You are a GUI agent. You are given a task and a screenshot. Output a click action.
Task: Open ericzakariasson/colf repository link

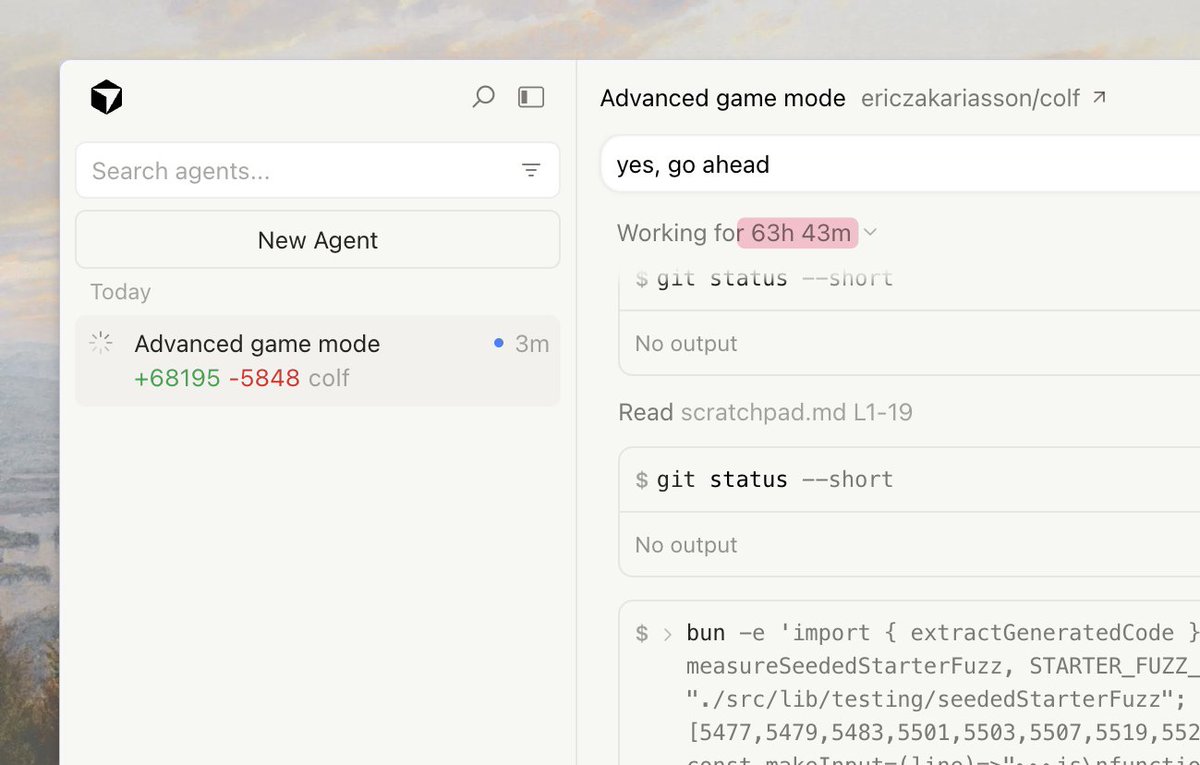pos(970,98)
